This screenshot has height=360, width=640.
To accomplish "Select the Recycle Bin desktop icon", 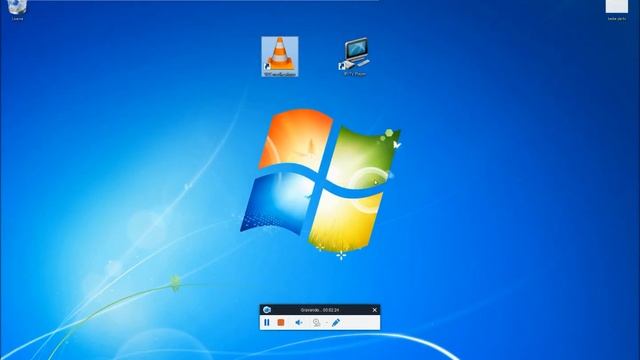I will 17,10.
